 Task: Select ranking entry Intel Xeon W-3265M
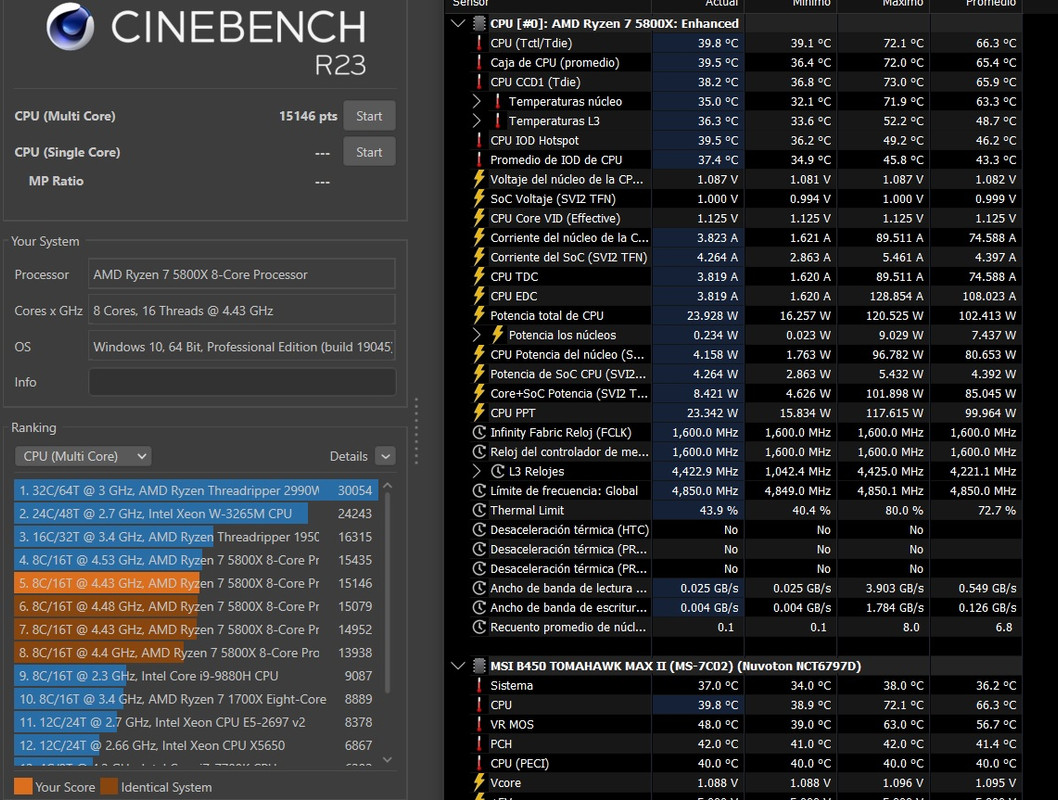(x=196, y=514)
